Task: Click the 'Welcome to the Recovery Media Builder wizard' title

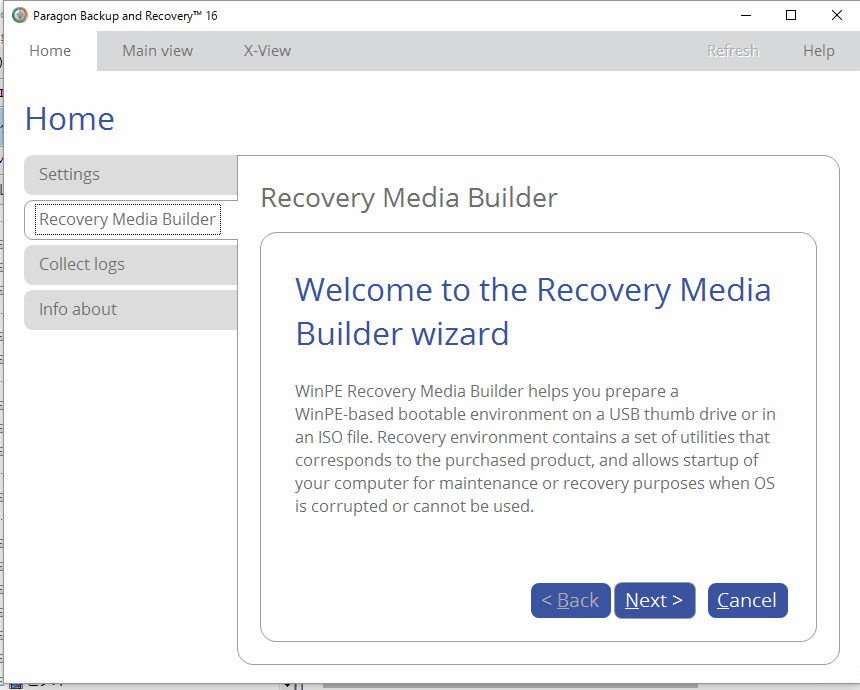Action: point(533,312)
